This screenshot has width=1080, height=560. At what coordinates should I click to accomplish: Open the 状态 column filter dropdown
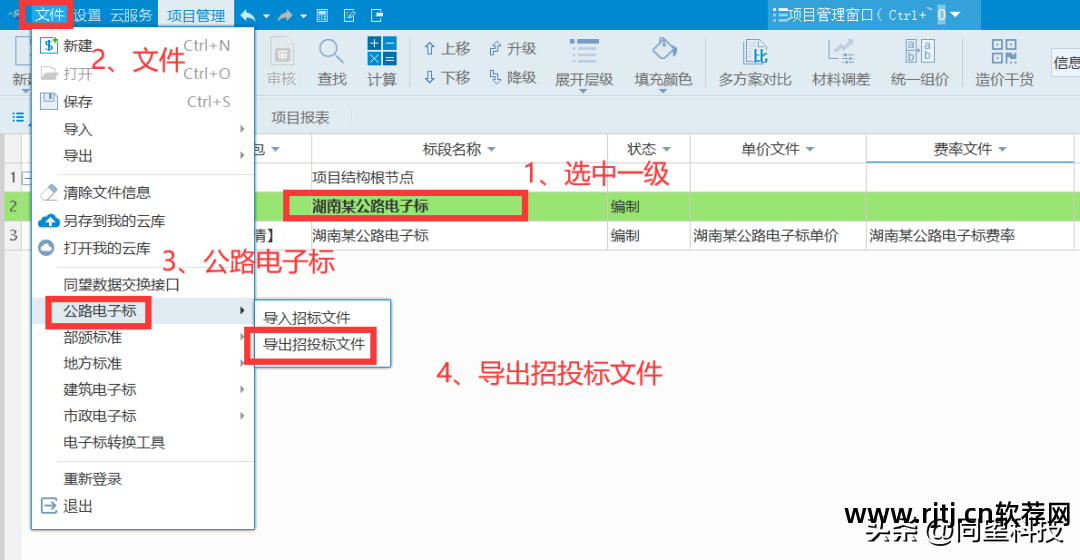pyautogui.click(x=666, y=149)
